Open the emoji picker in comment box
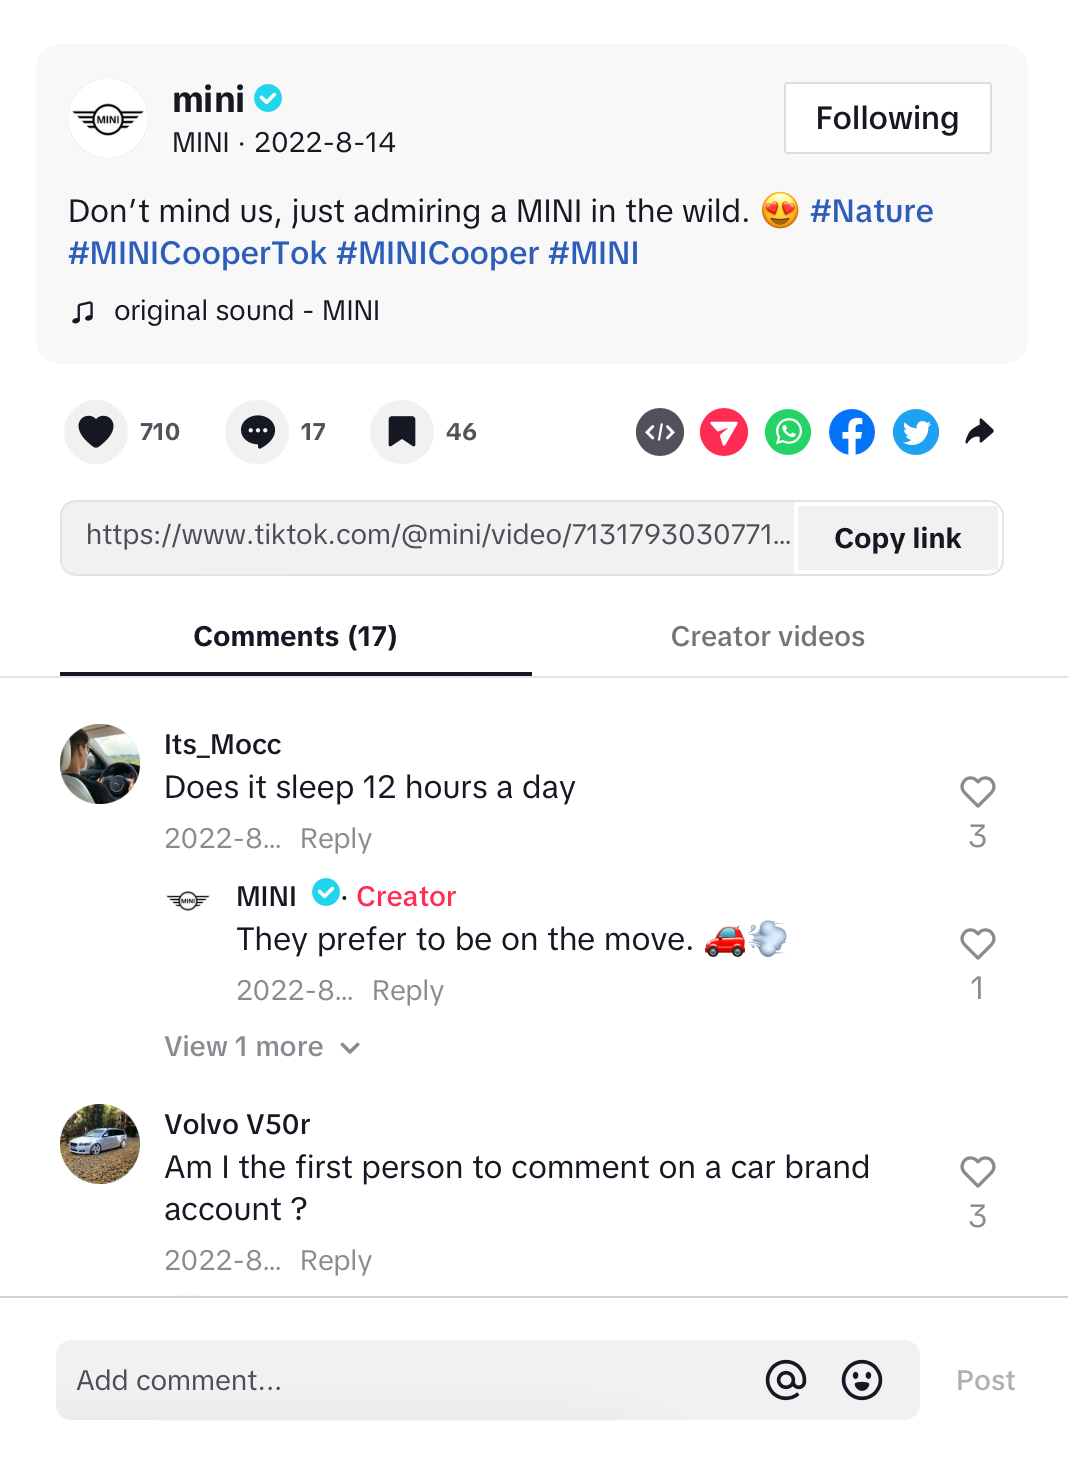This screenshot has width=1068, height=1473. (x=861, y=1381)
